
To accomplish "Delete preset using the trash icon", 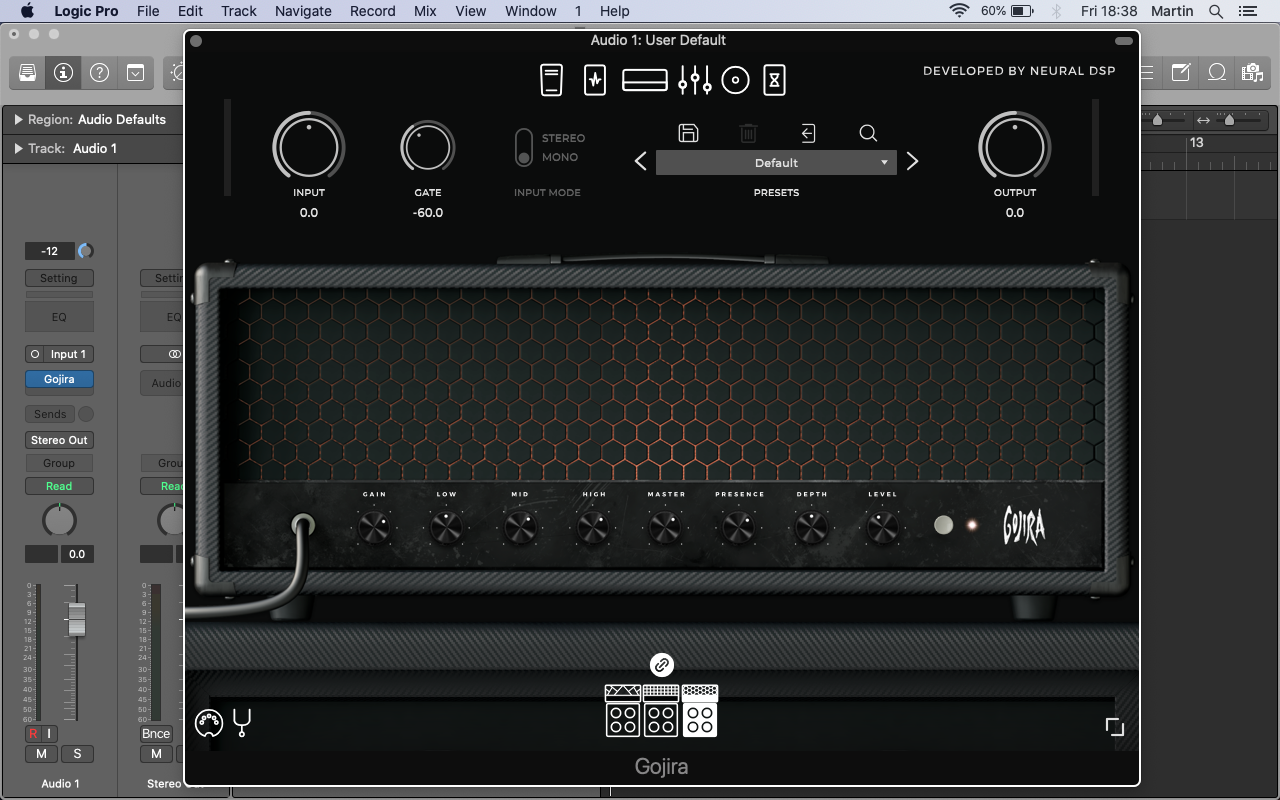I will (748, 133).
